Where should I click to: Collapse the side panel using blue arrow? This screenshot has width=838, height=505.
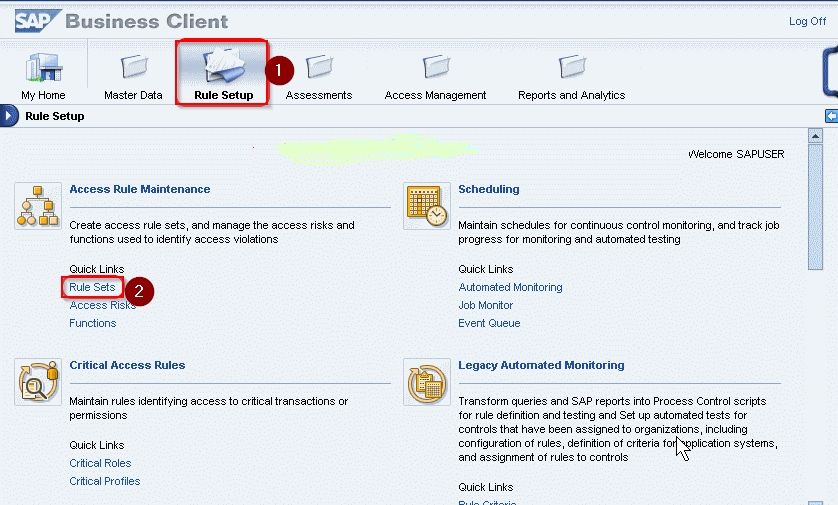(x=831, y=116)
